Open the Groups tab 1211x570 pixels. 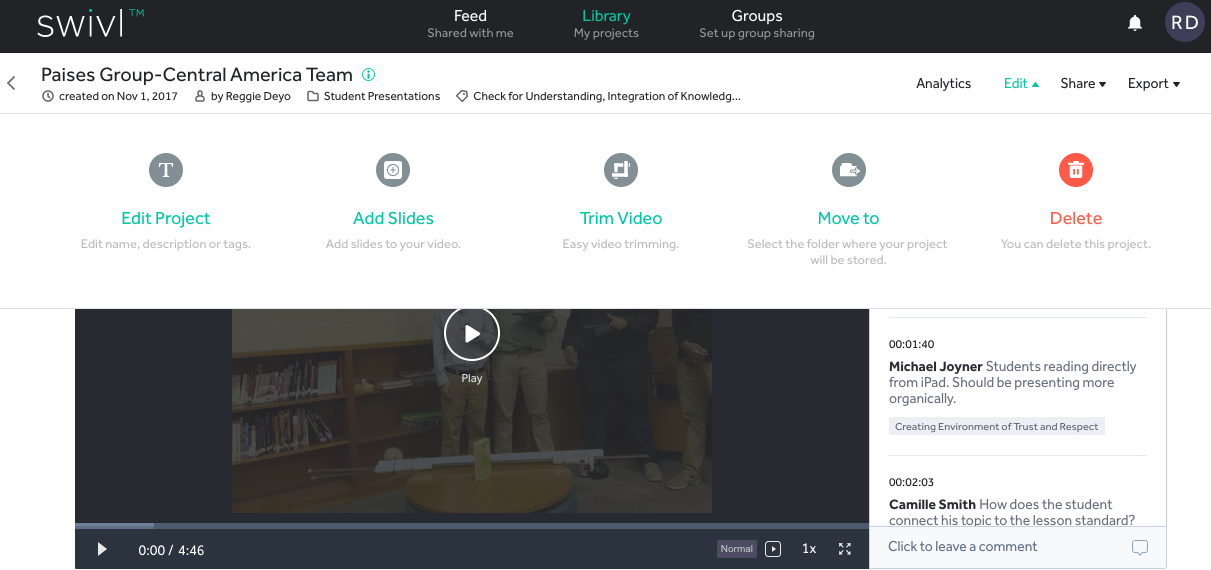pyautogui.click(x=756, y=24)
